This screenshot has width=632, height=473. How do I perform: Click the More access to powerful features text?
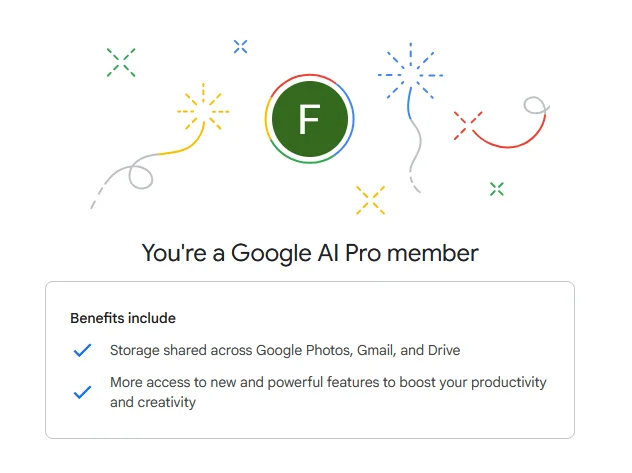[x=328, y=382]
